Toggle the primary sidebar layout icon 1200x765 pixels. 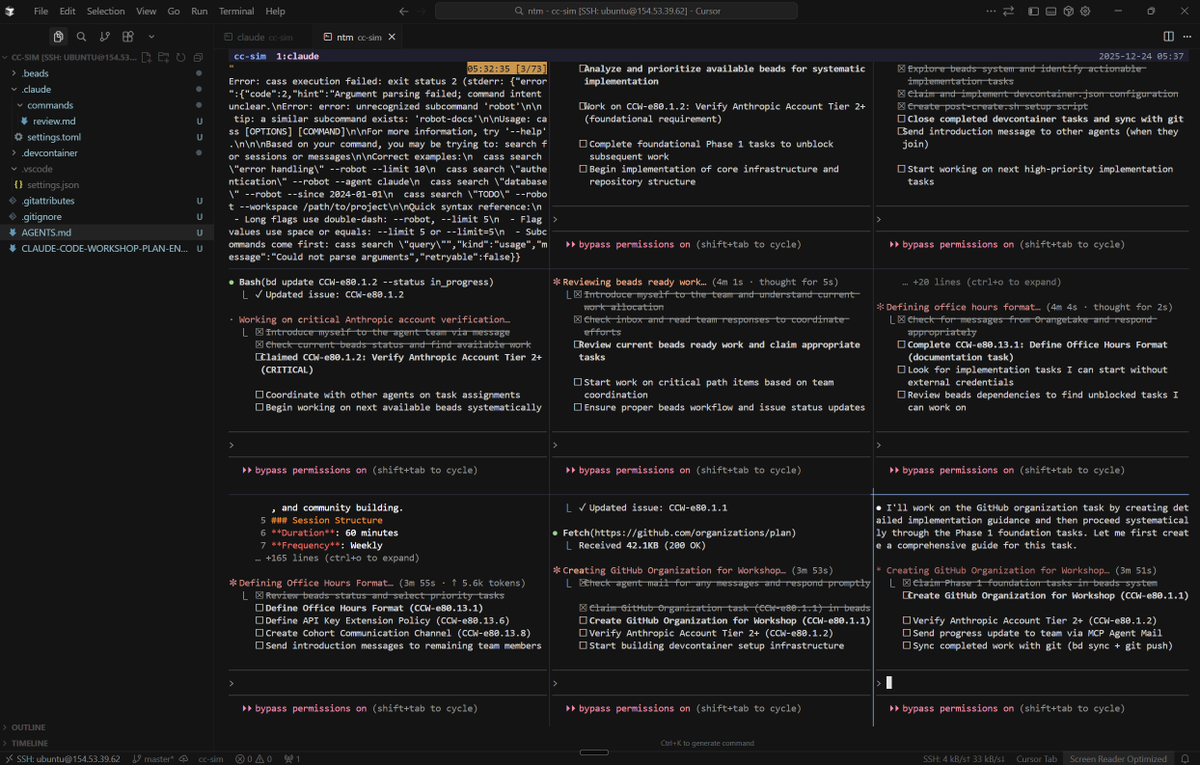click(1034, 11)
